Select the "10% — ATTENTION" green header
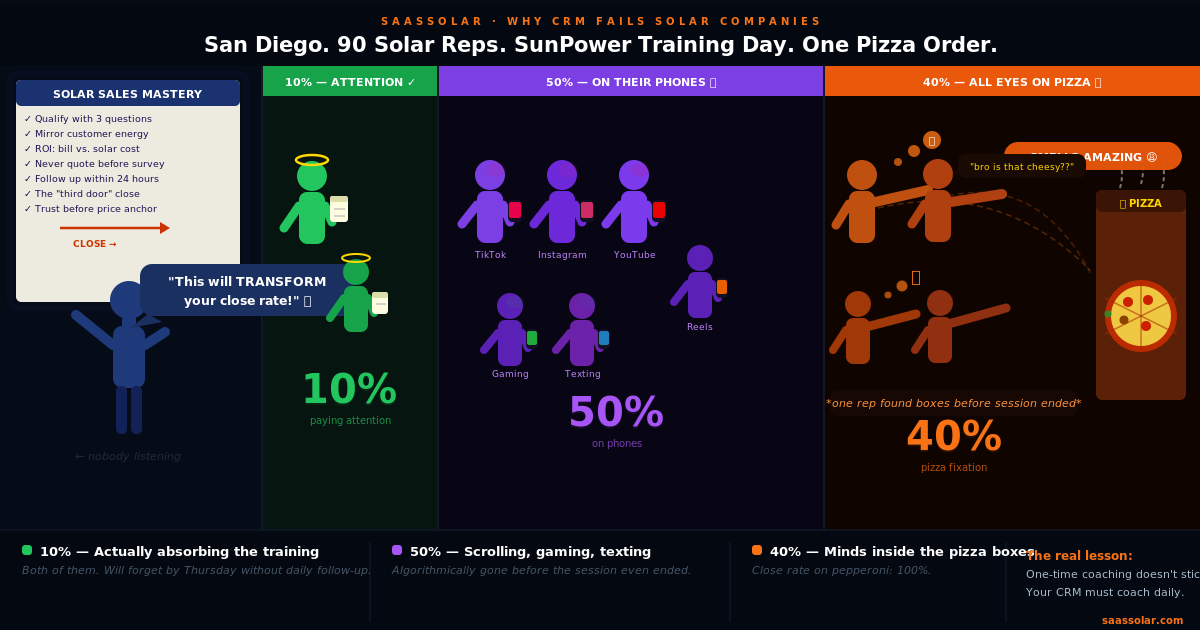1200x630 pixels. pyautogui.click(x=350, y=81)
